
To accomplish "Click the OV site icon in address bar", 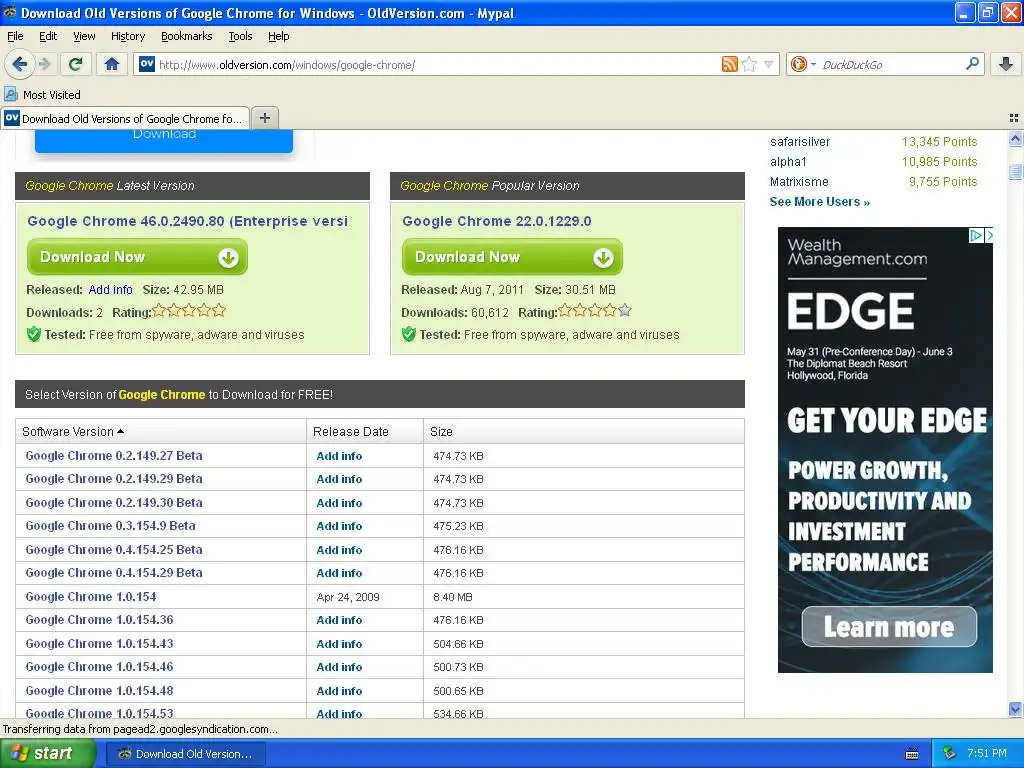I will tap(147, 64).
